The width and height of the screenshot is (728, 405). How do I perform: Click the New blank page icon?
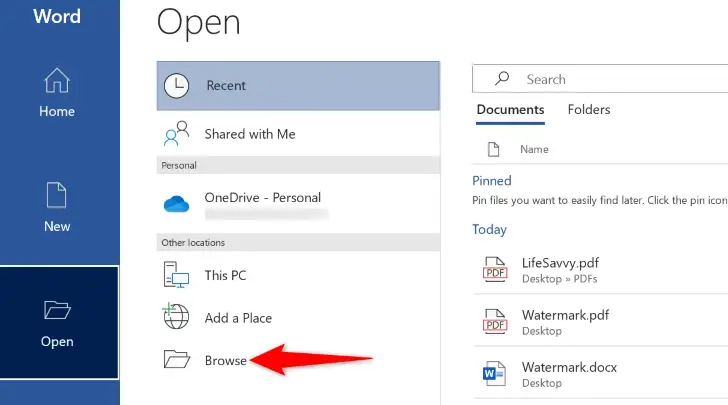56,195
